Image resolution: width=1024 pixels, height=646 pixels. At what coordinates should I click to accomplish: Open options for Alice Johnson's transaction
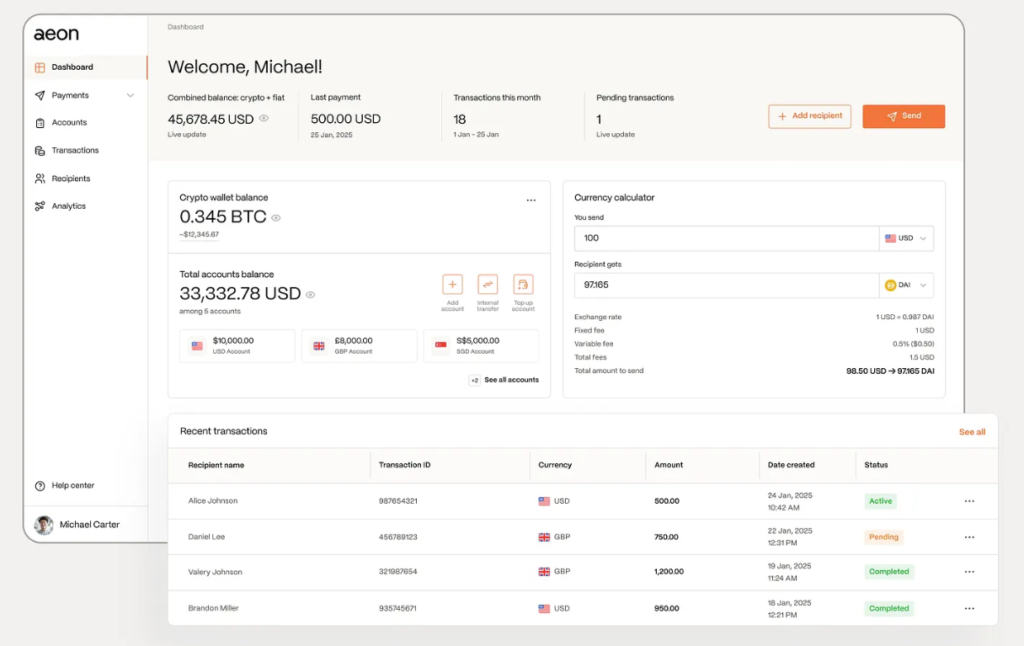968,501
